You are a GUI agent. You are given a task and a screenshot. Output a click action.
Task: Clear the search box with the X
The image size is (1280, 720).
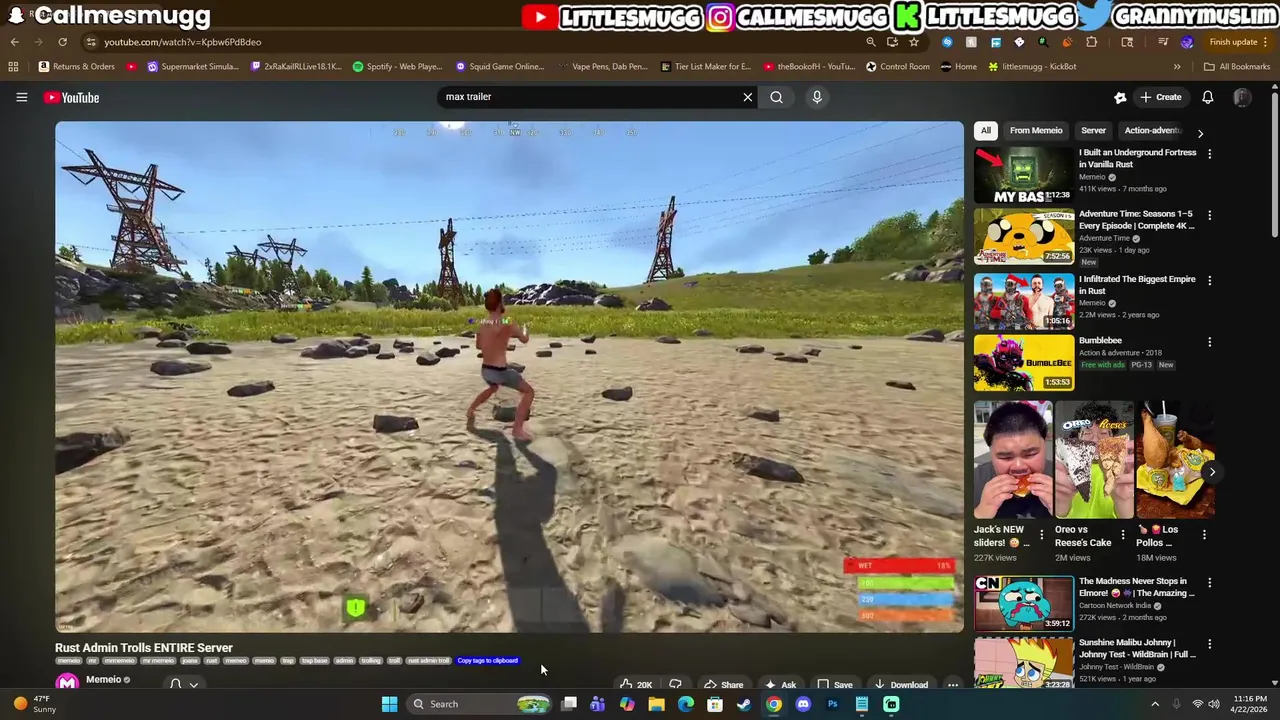[x=747, y=97]
